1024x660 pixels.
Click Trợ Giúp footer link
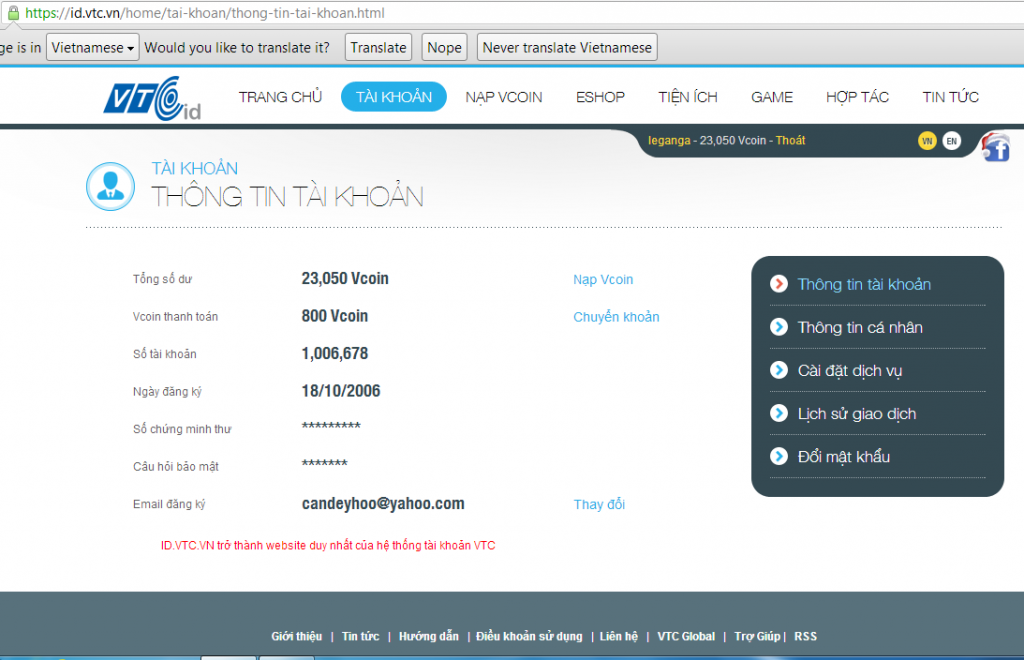757,636
